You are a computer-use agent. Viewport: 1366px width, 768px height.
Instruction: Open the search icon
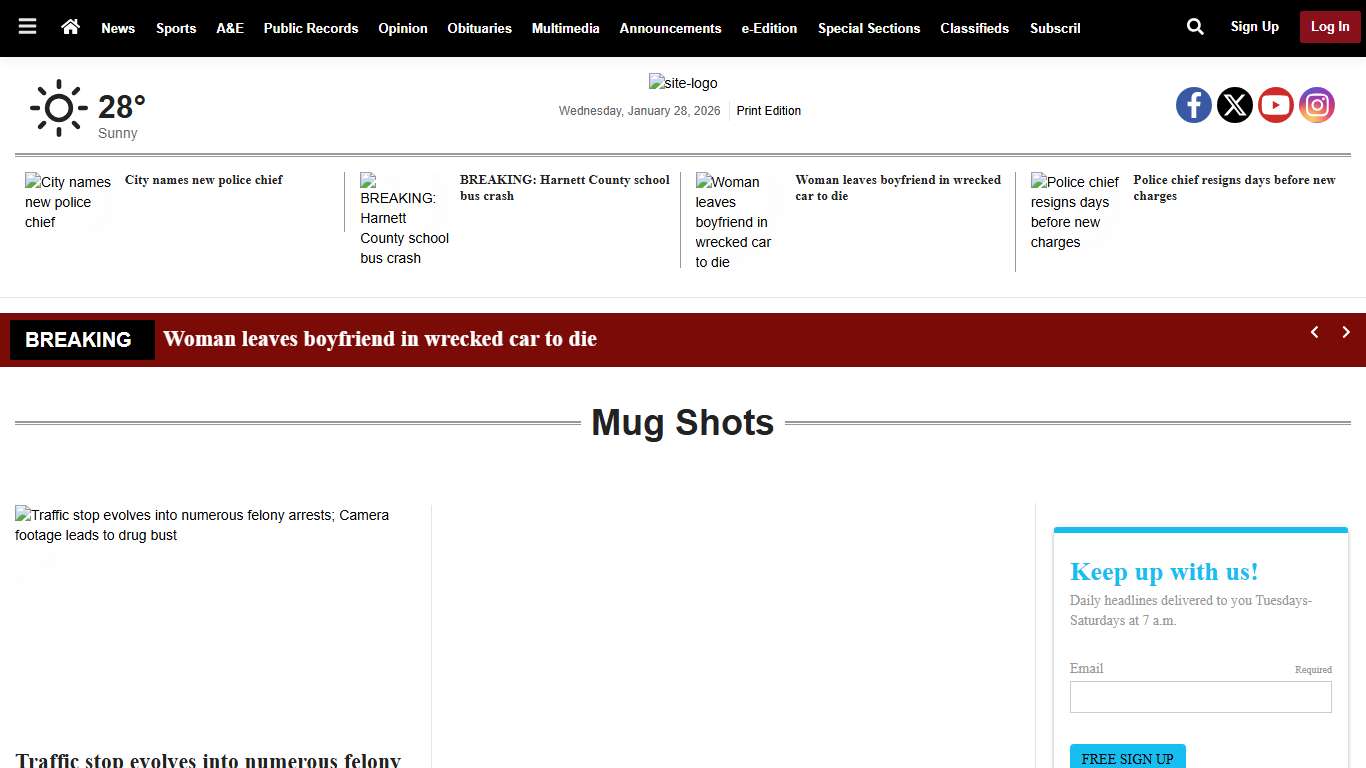coord(1195,27)
